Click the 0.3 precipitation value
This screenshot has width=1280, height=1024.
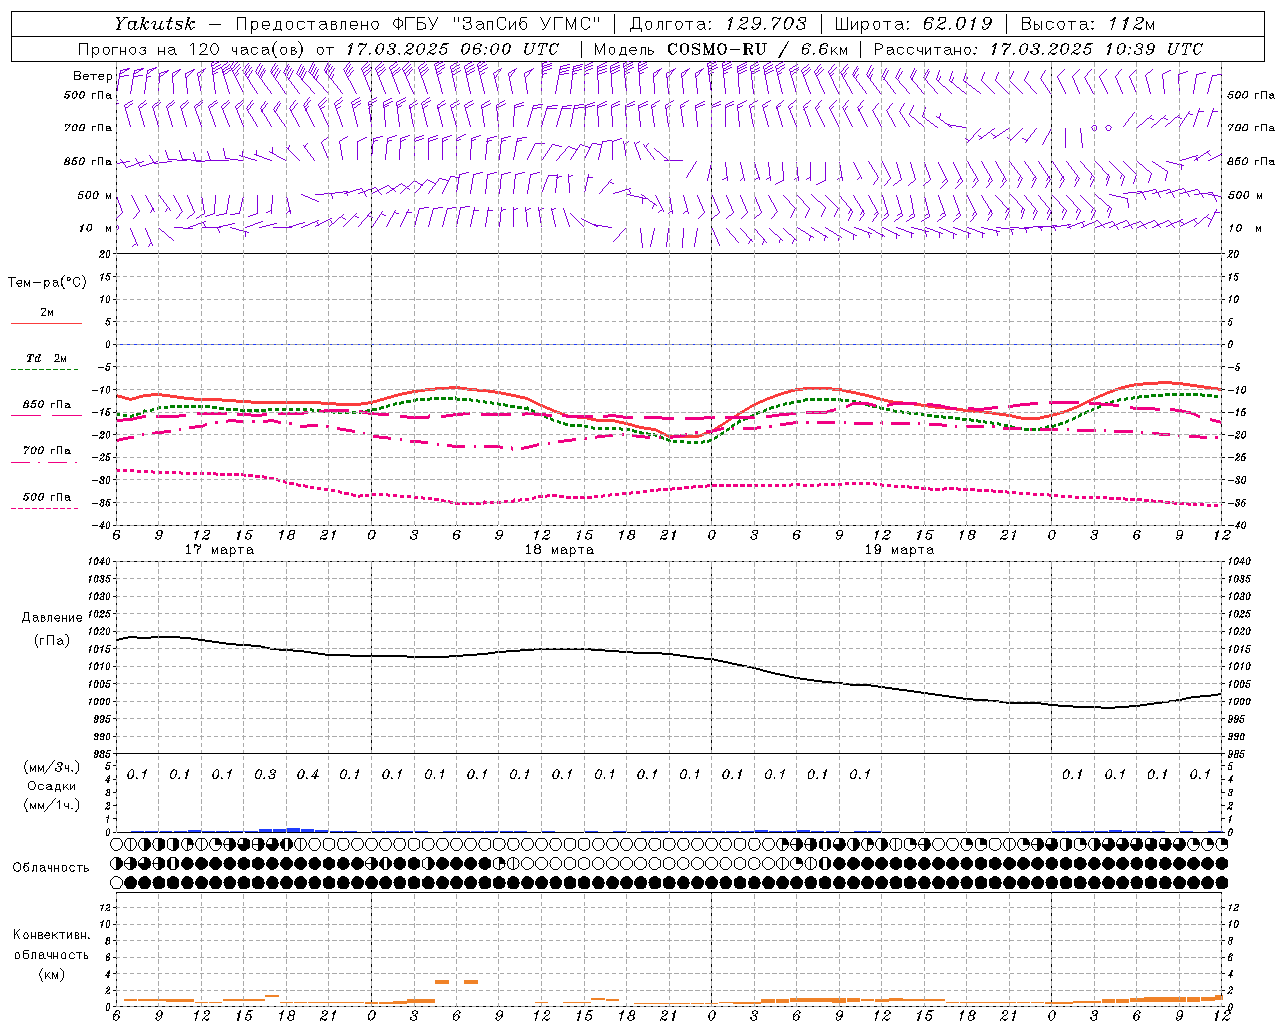265,774
